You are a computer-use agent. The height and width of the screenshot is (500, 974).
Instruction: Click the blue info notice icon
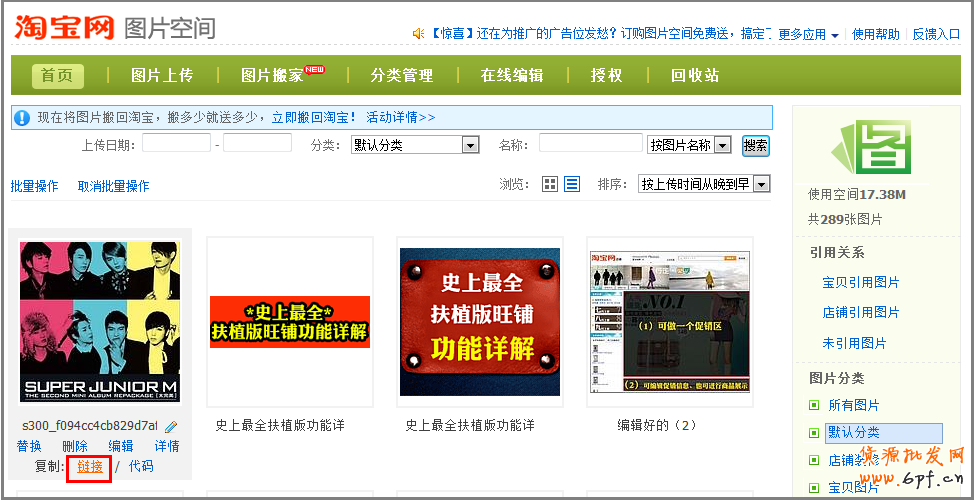(x=22, y=118)
